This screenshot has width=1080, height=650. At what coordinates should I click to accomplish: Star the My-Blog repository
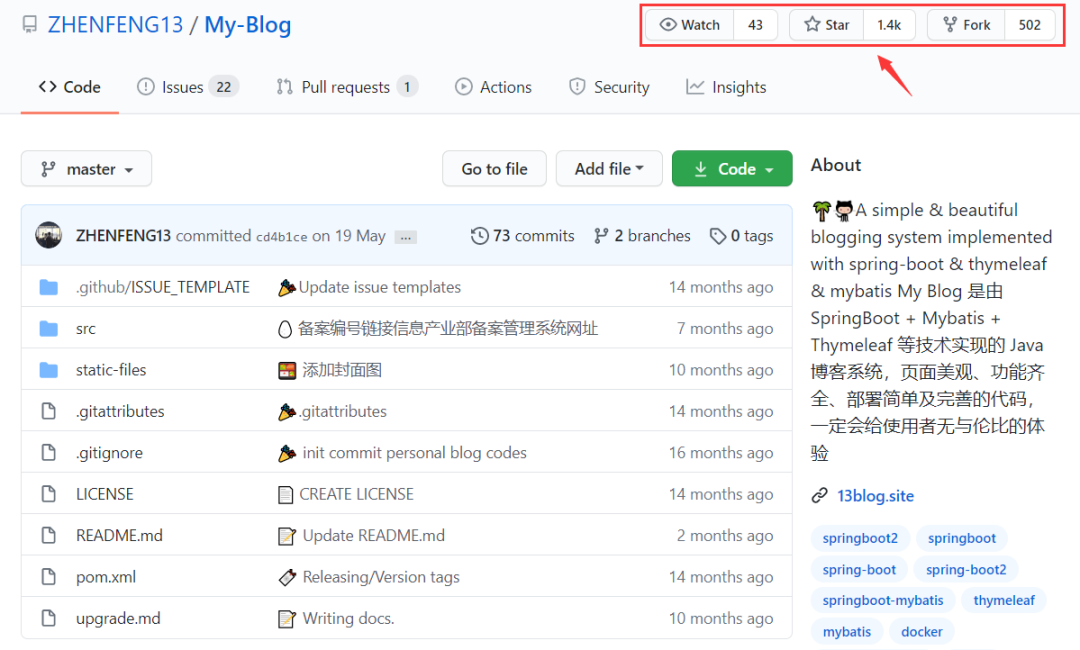click(x=827, y=25)
